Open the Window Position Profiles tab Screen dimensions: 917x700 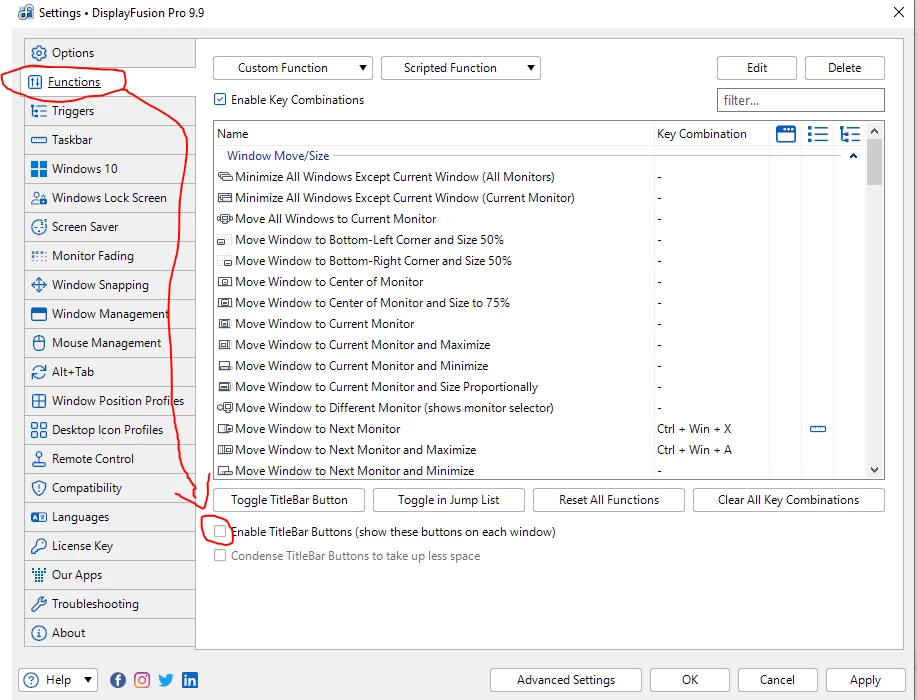(110, 401)
